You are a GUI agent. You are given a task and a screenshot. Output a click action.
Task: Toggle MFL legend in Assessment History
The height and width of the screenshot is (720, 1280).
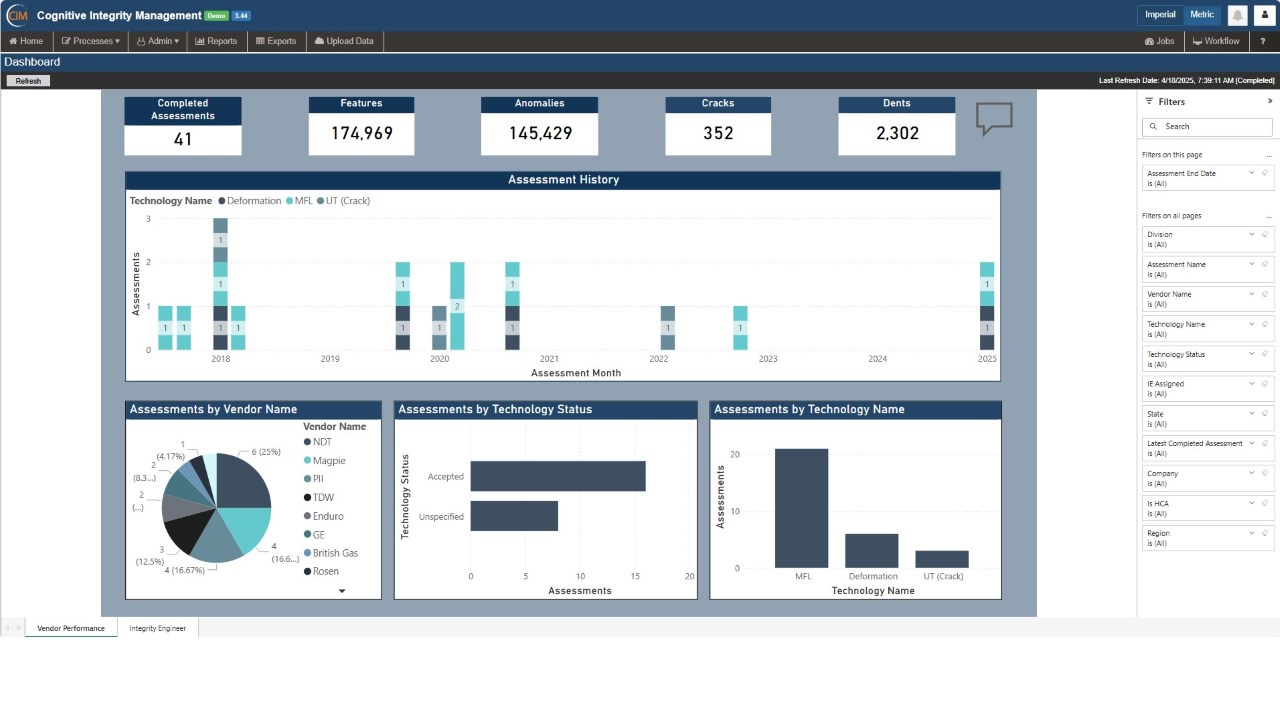pyautogui.click(x=299, y=201)
